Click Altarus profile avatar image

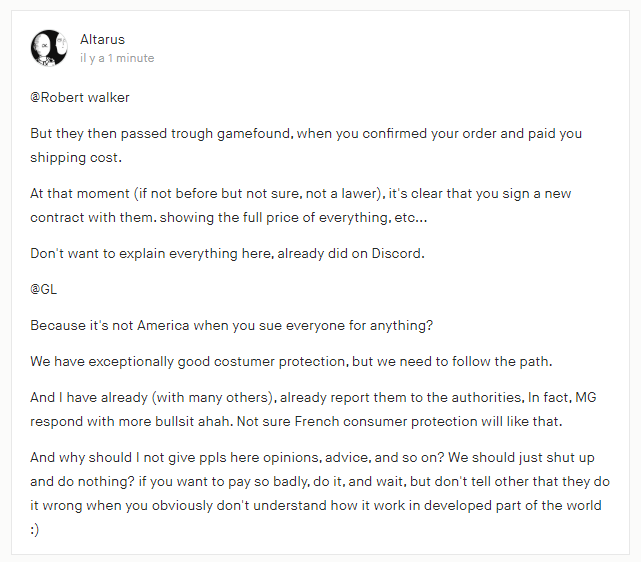click(x=49, y=48)
